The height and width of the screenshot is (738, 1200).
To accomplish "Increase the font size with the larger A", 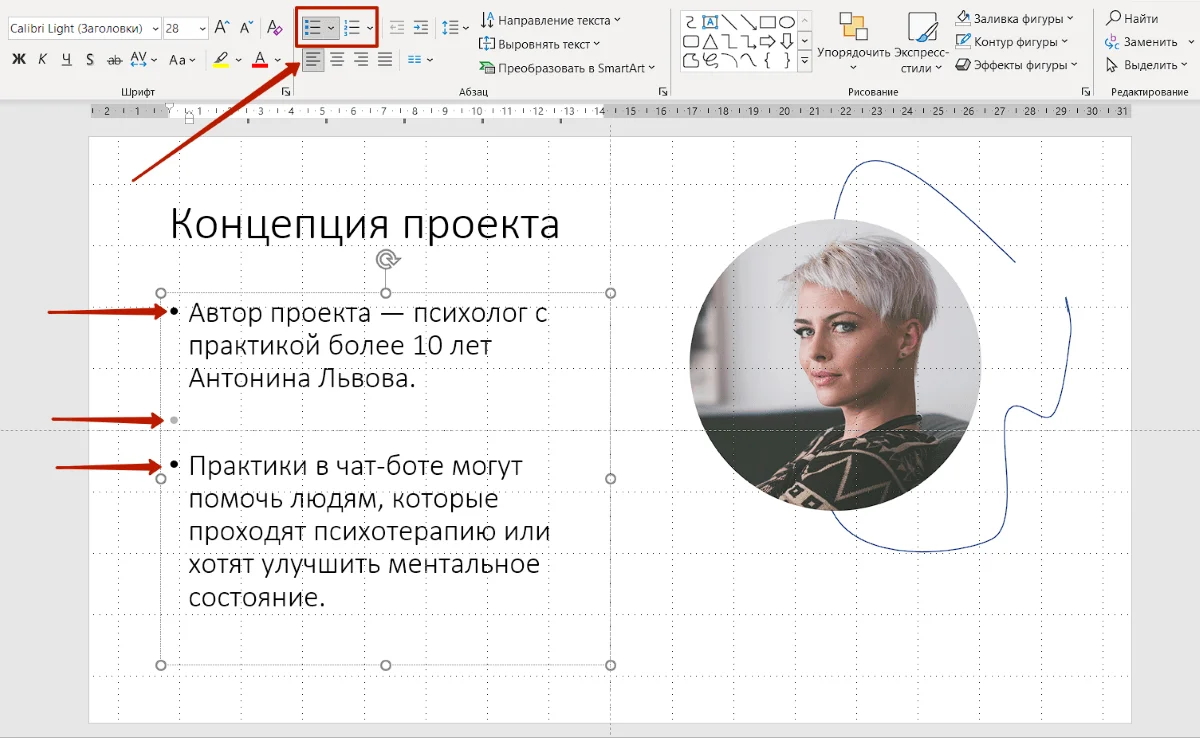I will tap(223, 28).
